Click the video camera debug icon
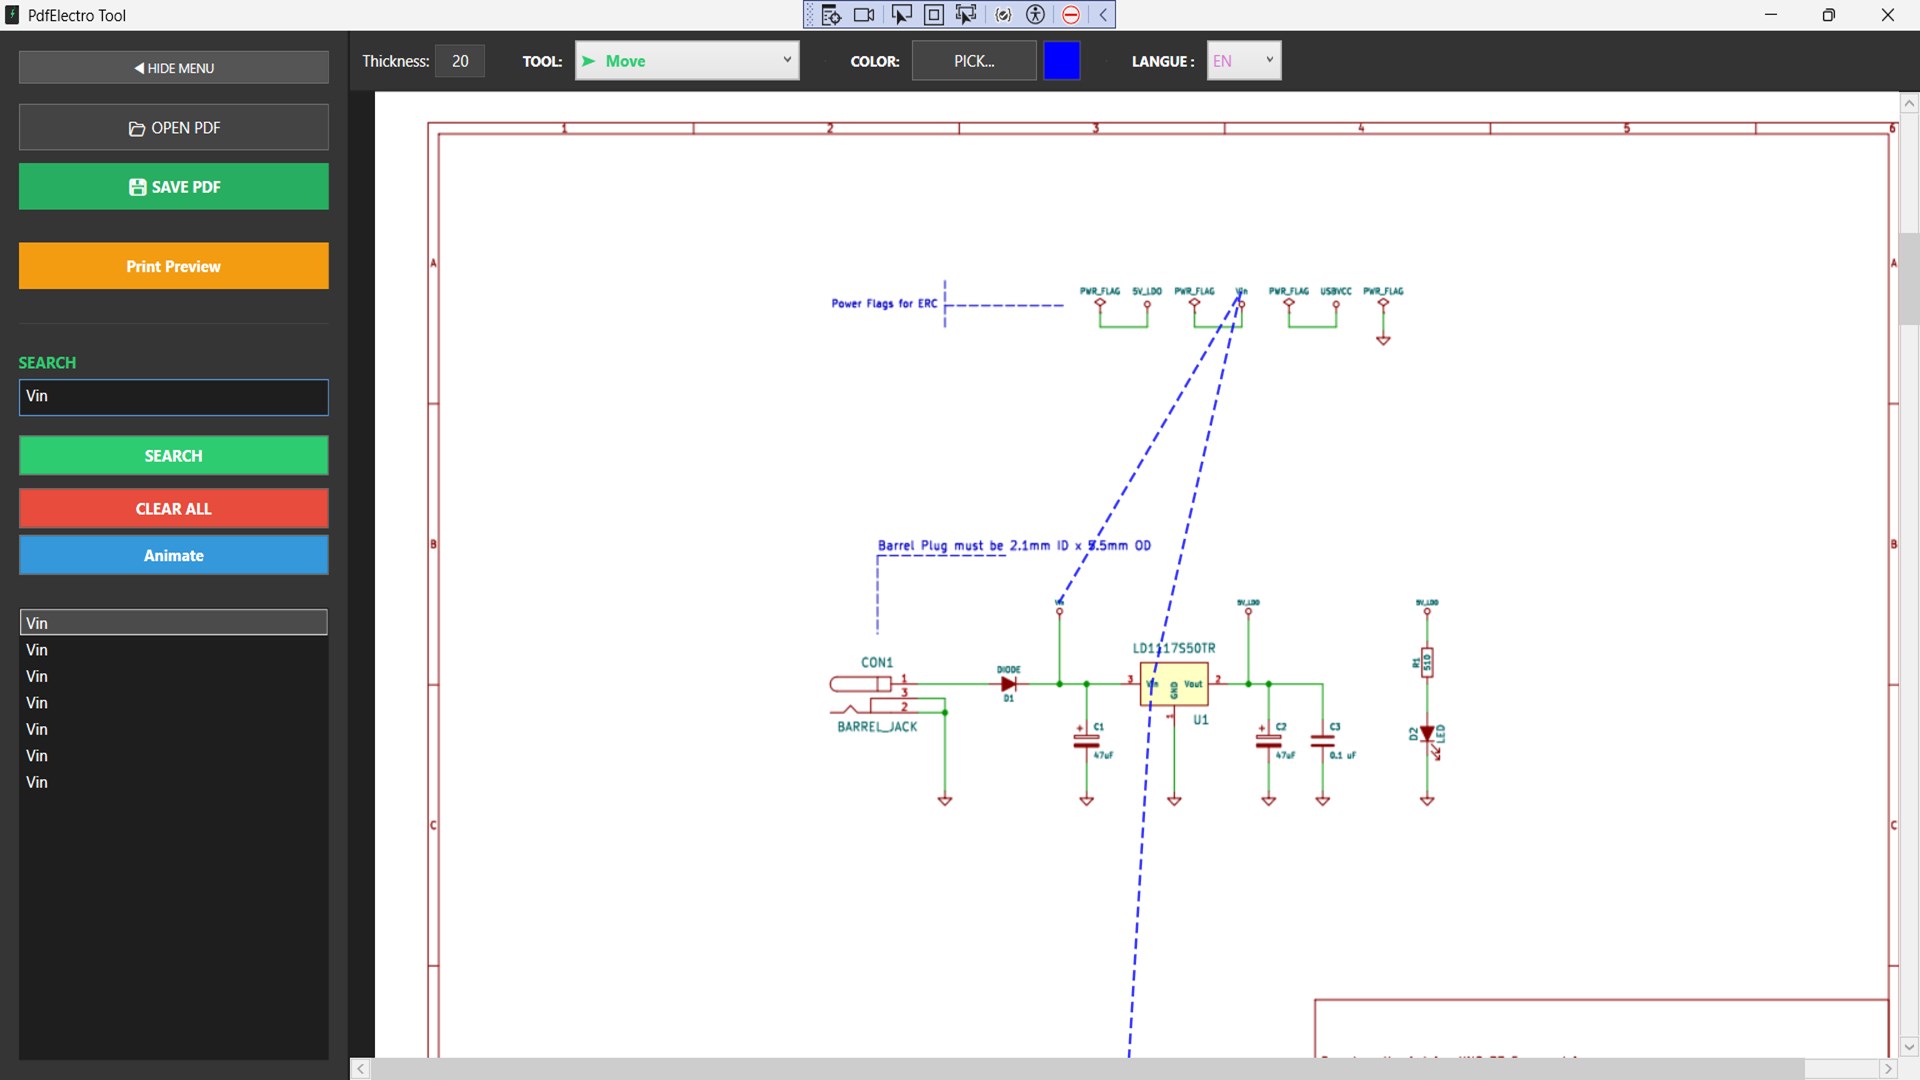Viewport: 1920px width, 1080px height. pyautogui.click(x=864, y=15)
